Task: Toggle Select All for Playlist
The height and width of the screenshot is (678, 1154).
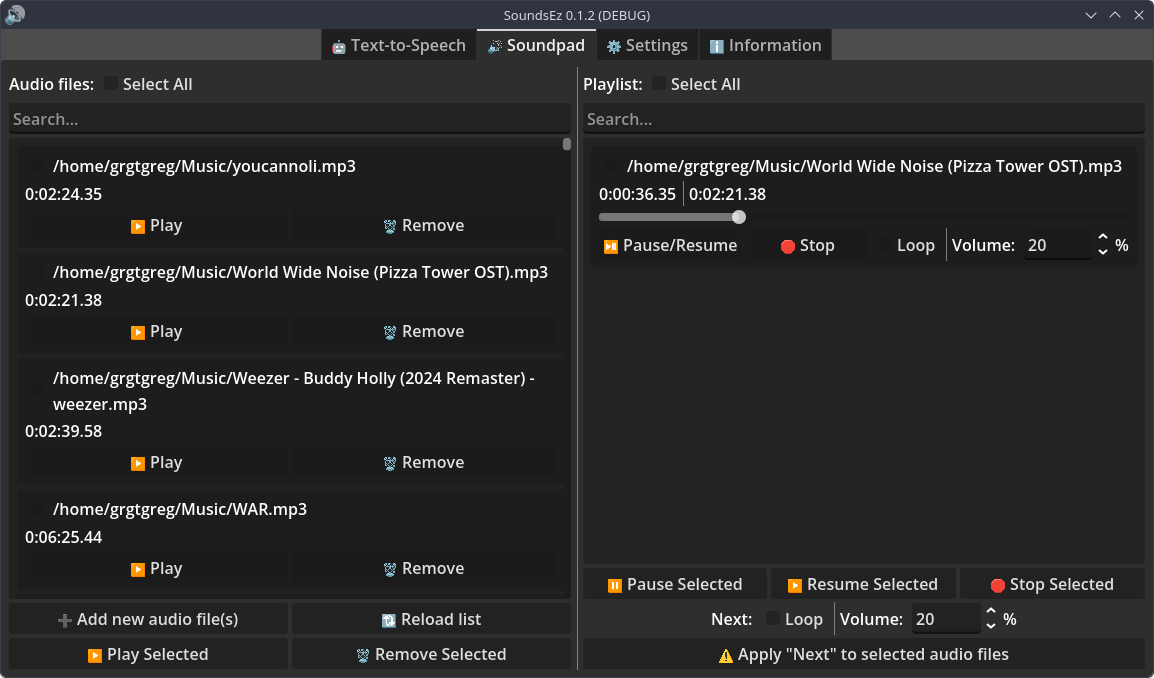Action: (659, 84)
